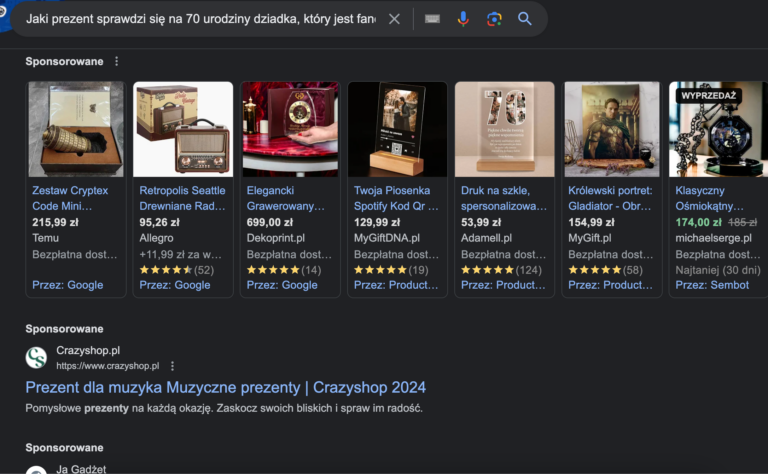This screenshot has width=768, height=474.
Task: Open three-dot options beside crazyshop.pl URL
Action: tap(172, 366)
